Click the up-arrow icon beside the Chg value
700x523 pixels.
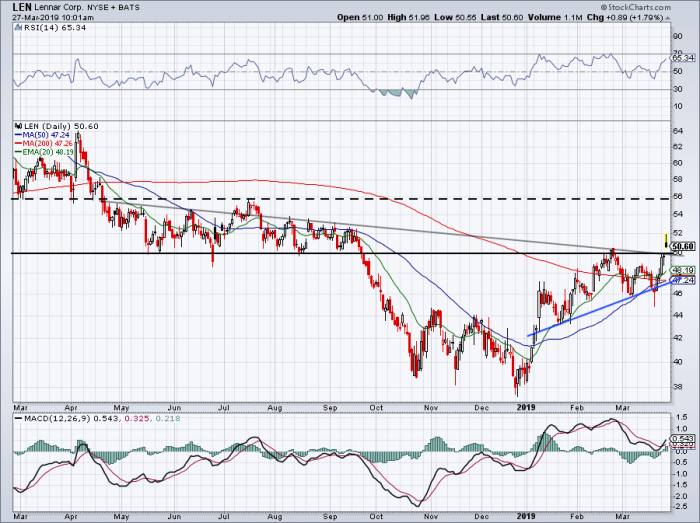point(667,18)
